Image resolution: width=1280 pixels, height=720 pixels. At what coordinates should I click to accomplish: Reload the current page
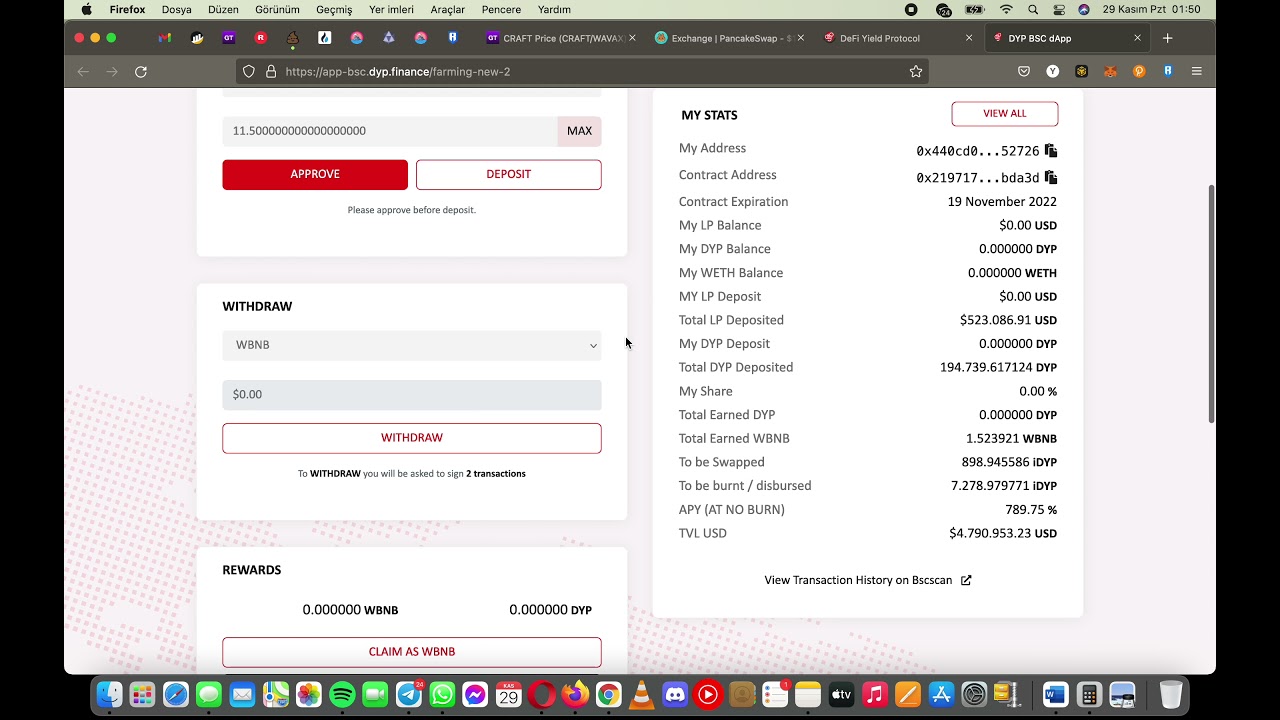coord(141,72)
